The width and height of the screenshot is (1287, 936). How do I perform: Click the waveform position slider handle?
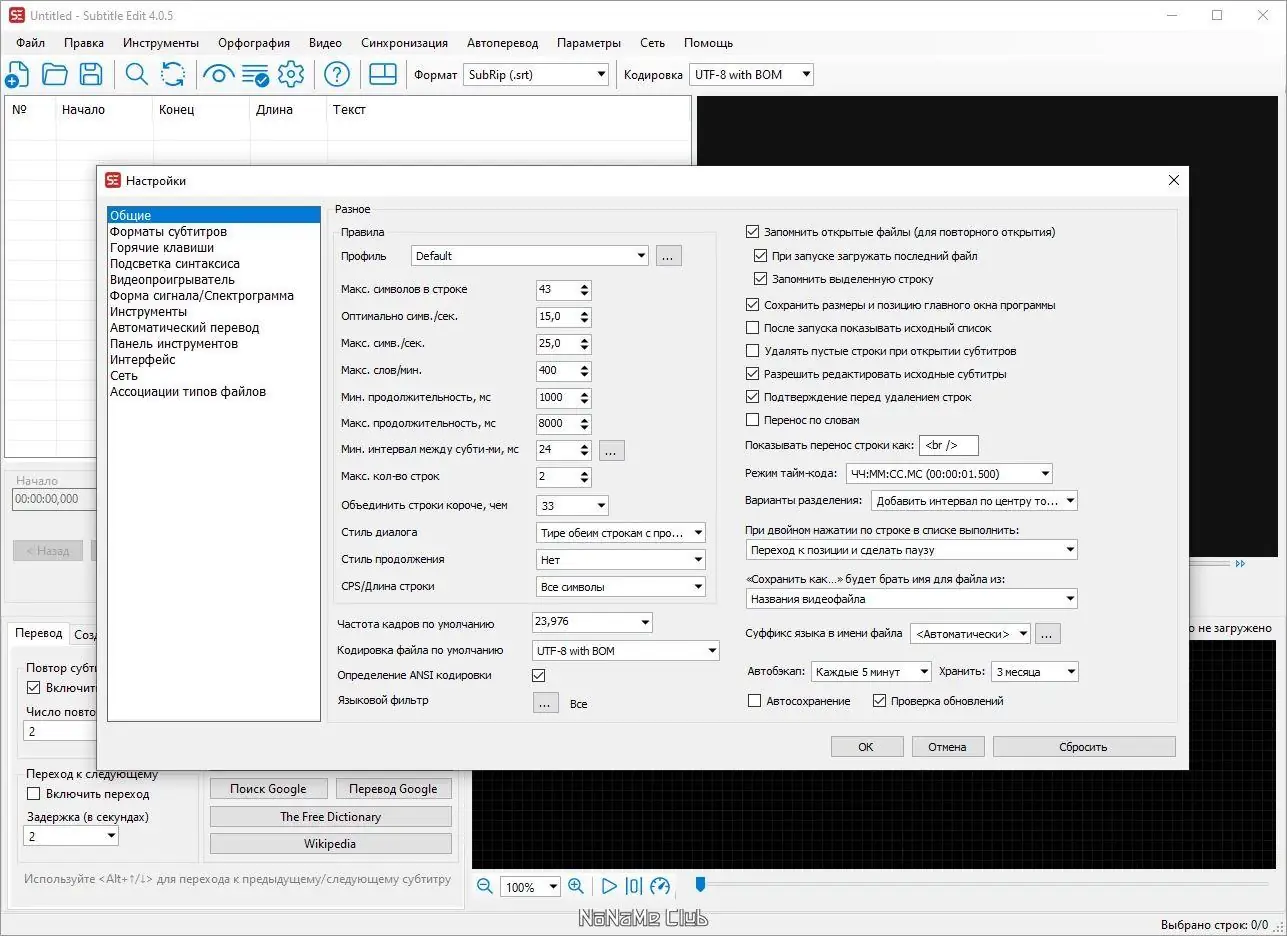[x=700, y=884]
